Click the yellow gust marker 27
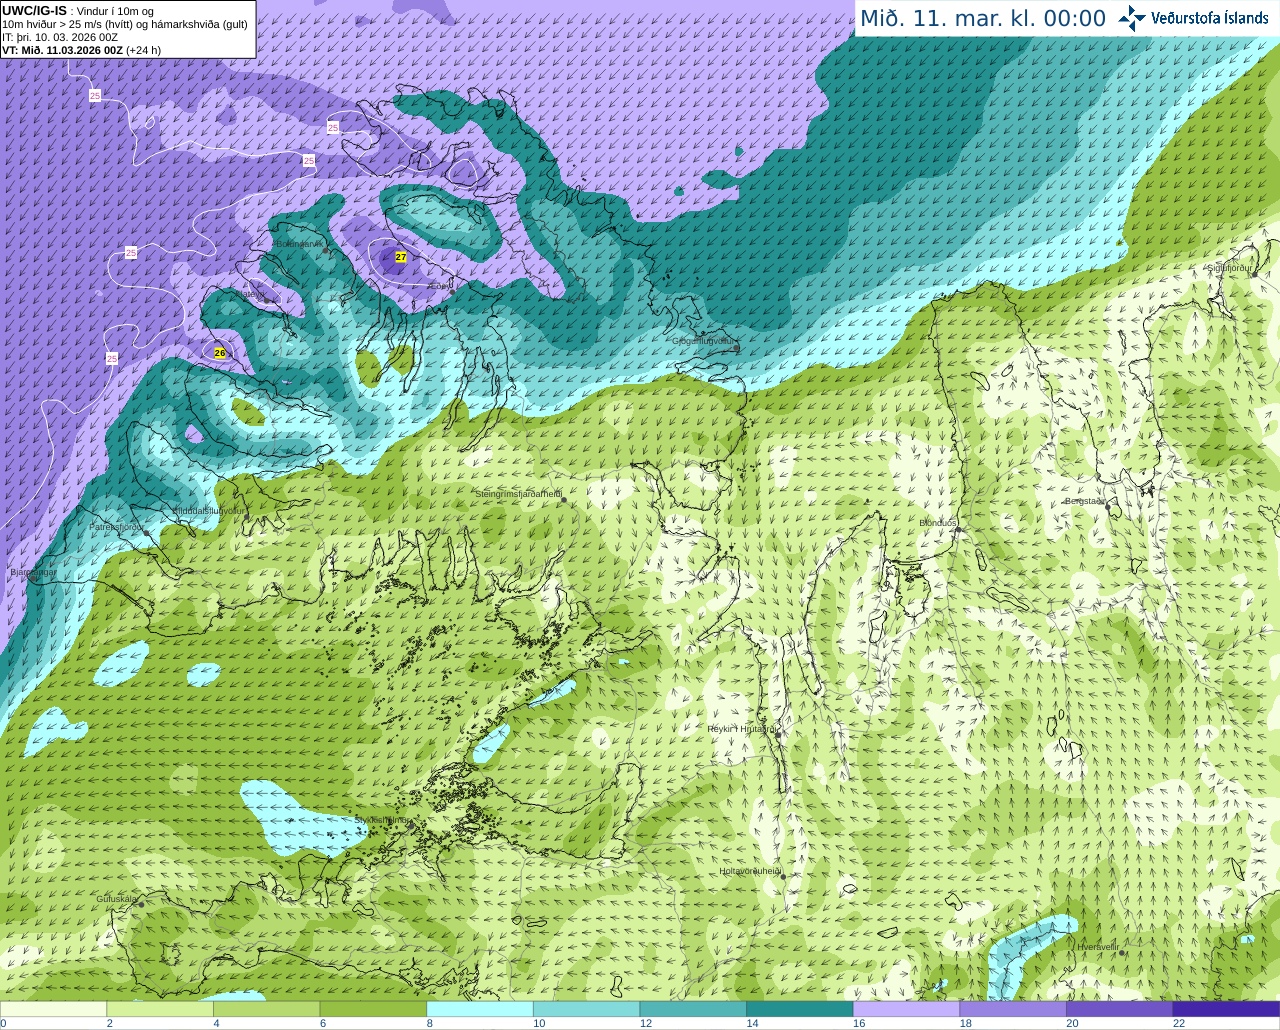Image resolution: width=1280 pixels, height=1030 pixels. point(401,257)
